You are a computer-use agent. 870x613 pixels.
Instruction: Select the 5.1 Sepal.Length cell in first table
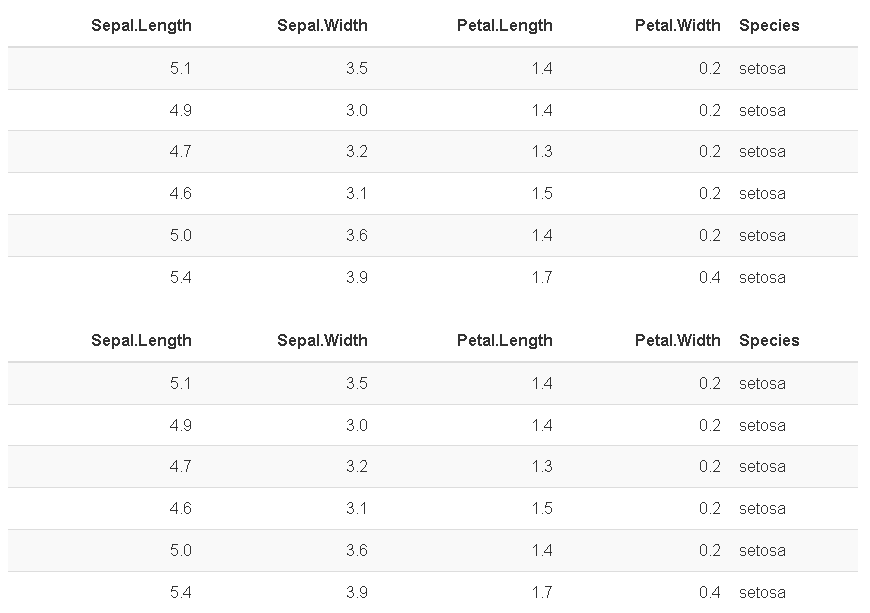pyautogui.click(x=181, y=68)
